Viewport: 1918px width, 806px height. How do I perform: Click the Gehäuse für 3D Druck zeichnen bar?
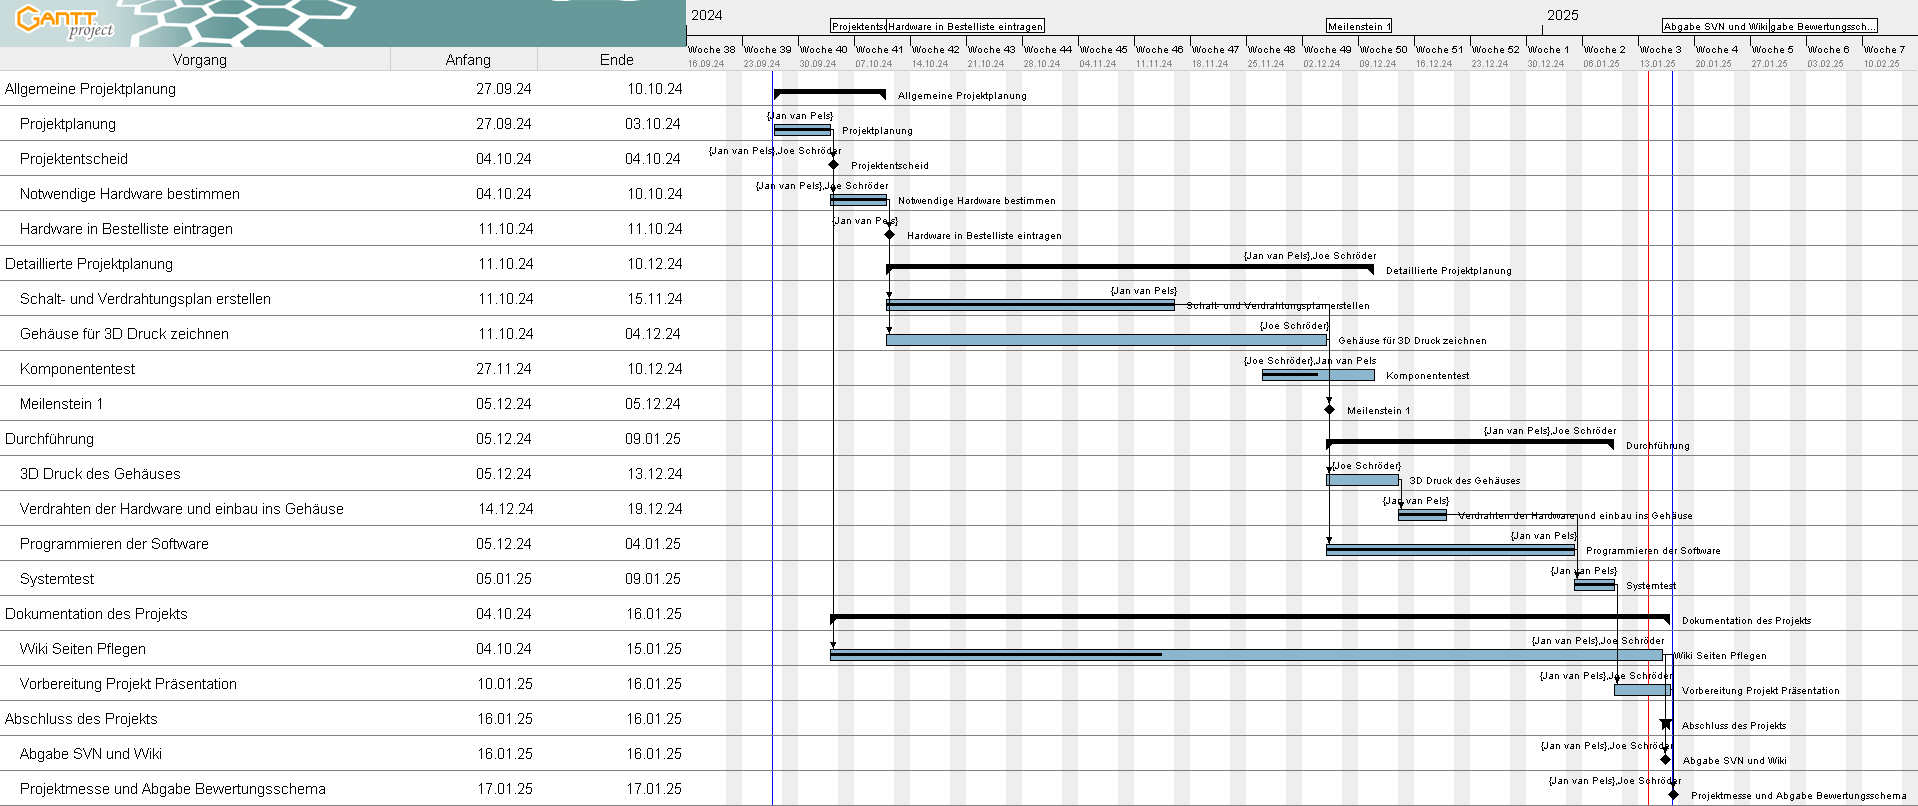click(1105, 340)
